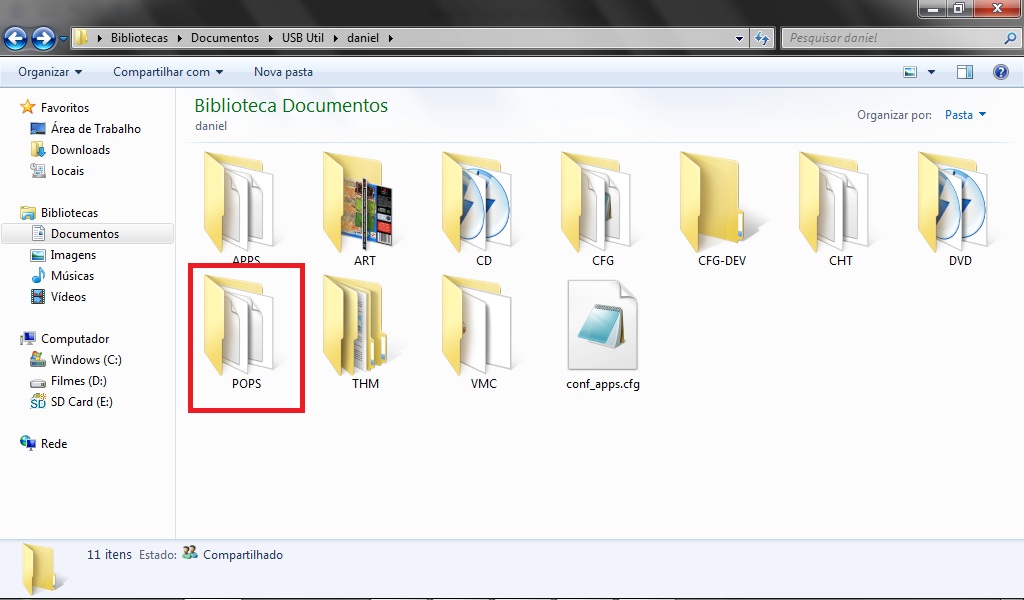Open SD Card (E:) drive

click(81, 402)
